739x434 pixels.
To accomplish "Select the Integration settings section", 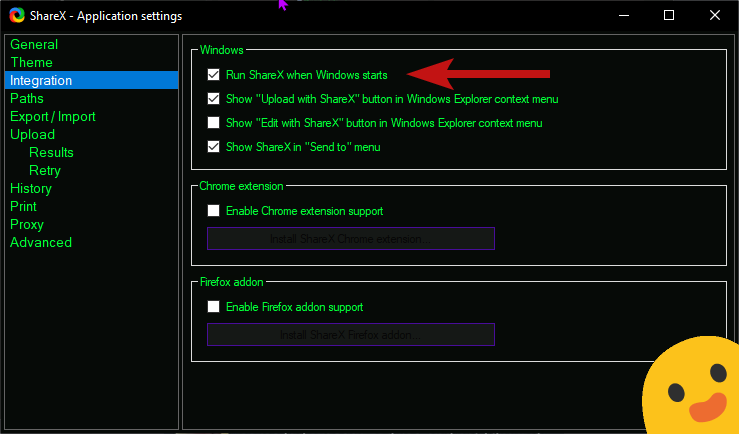I will [x=91, y=80].
